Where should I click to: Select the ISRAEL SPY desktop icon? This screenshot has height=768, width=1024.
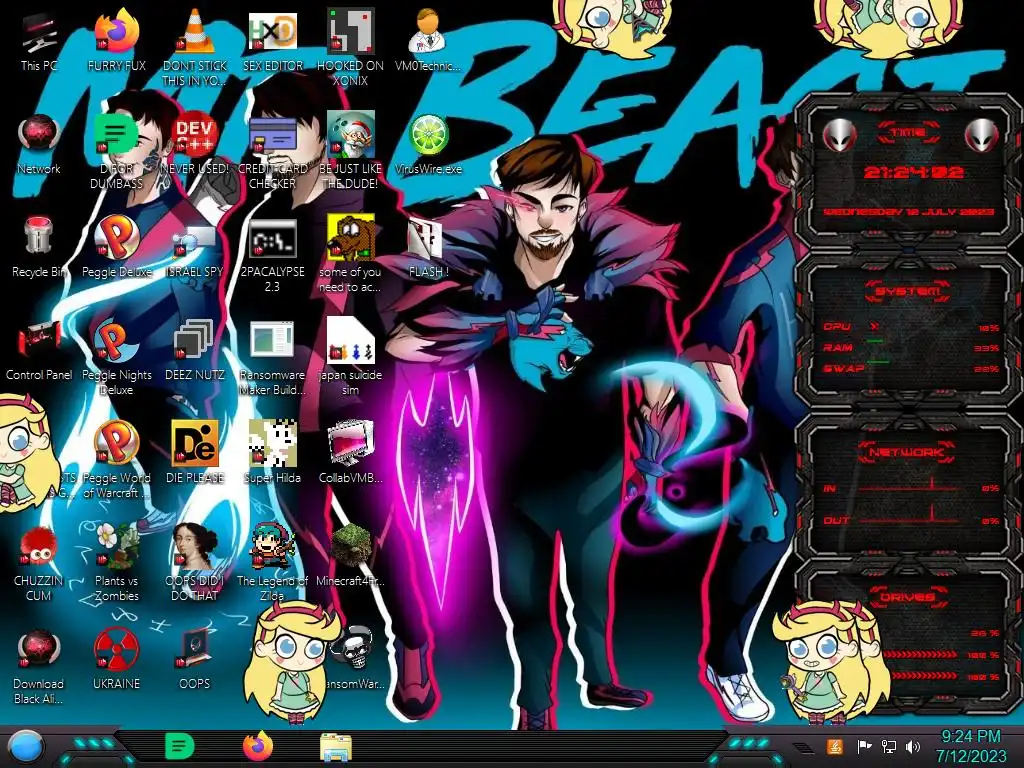[195, 251]
